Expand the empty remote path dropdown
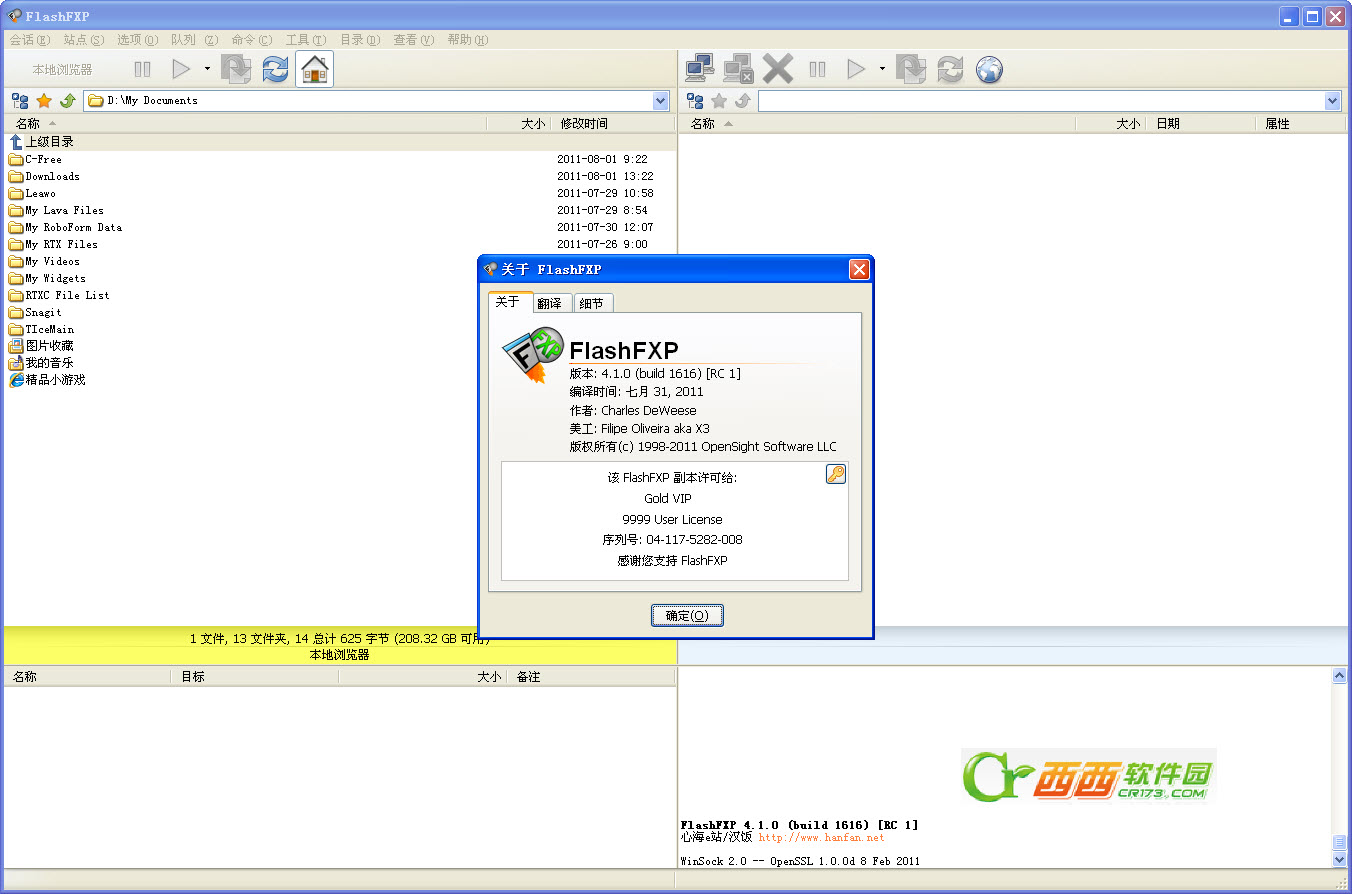1352x894 pixels. [1332, 101]
